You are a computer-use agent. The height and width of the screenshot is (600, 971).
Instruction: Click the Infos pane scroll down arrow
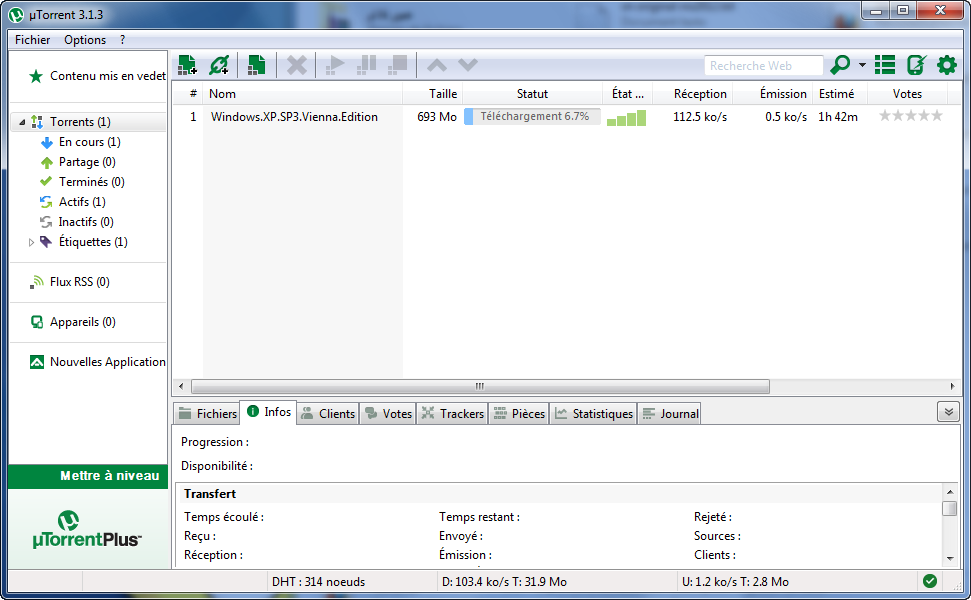[x=950, y=559]
